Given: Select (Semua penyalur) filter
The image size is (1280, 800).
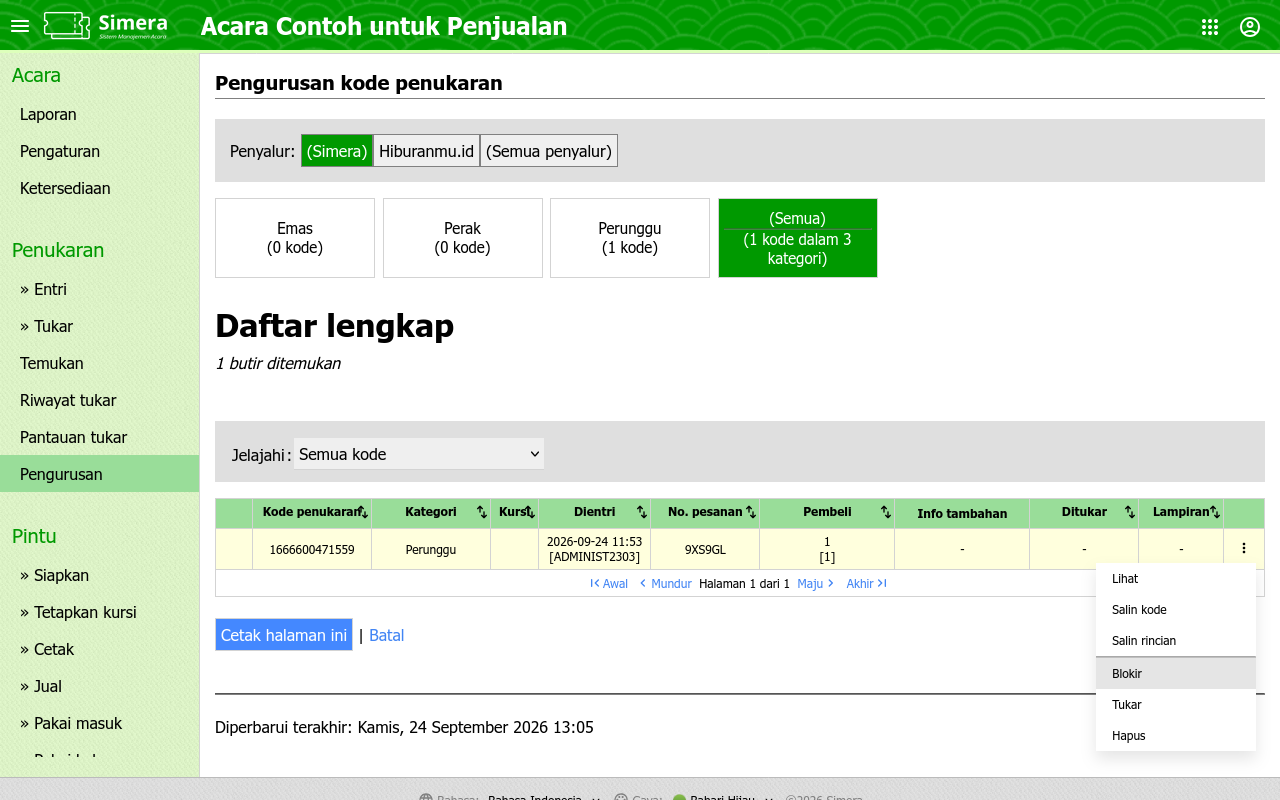Looking at the screenshot, I should click(549, 151).
